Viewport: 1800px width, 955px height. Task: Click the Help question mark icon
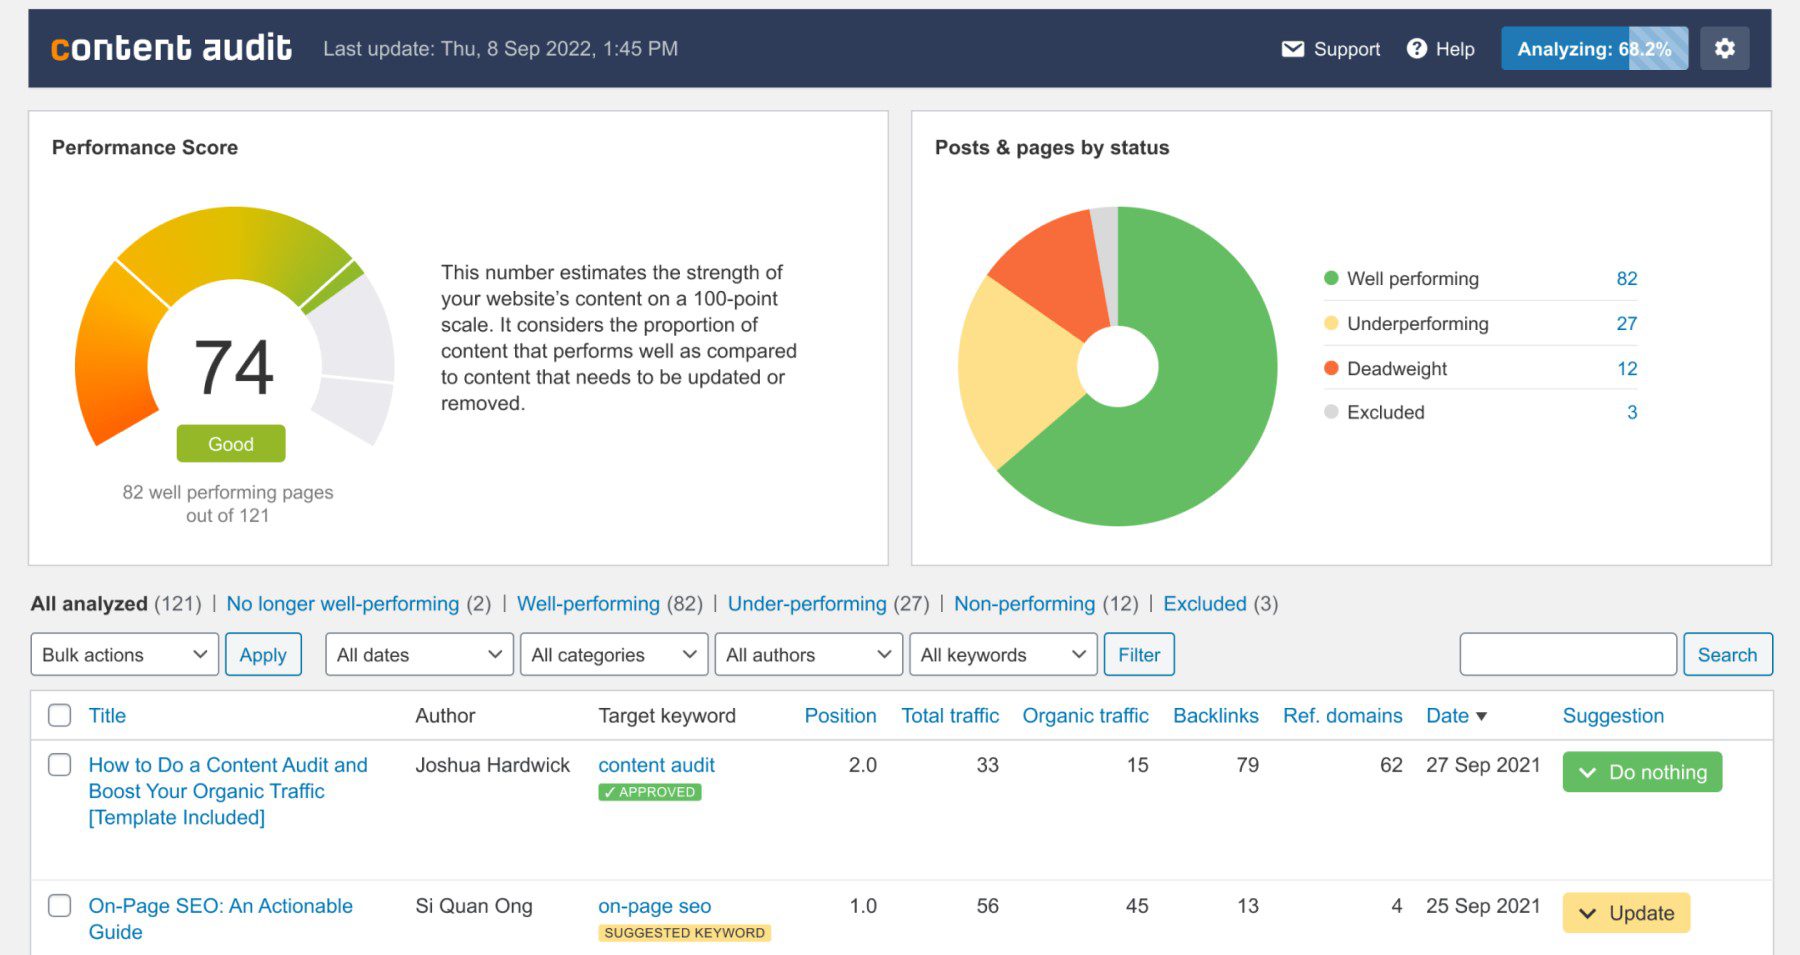pos(1416,48)
